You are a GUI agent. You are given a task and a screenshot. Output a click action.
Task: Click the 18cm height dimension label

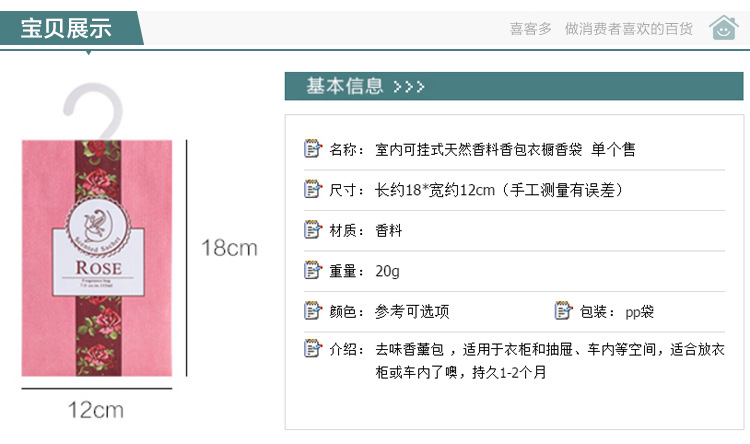[x=229, y=248]
